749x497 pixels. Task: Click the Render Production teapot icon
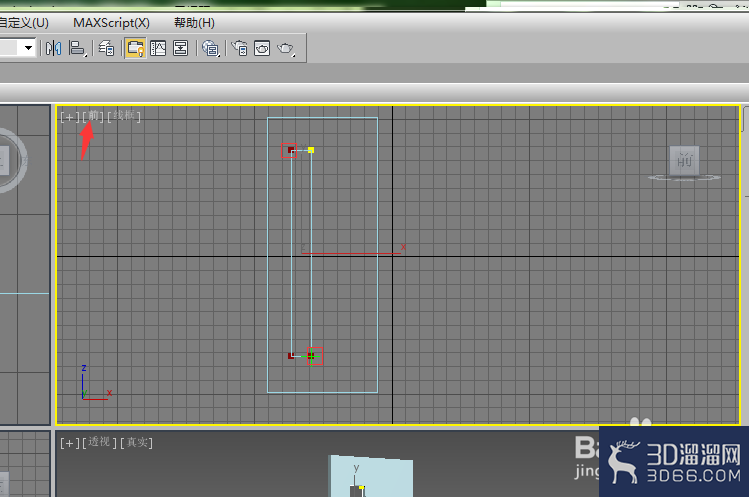point(286,48)
